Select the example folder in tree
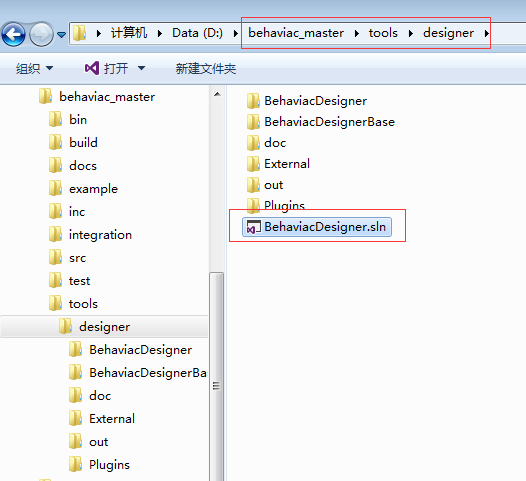Image resolution: width=526 pixels, height=481 pixels. click(x=93, y=189)
